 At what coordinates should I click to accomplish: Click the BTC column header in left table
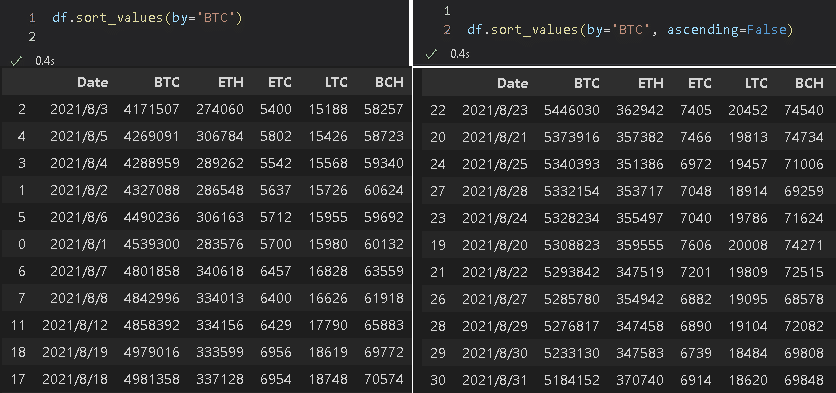click(167, 83)
